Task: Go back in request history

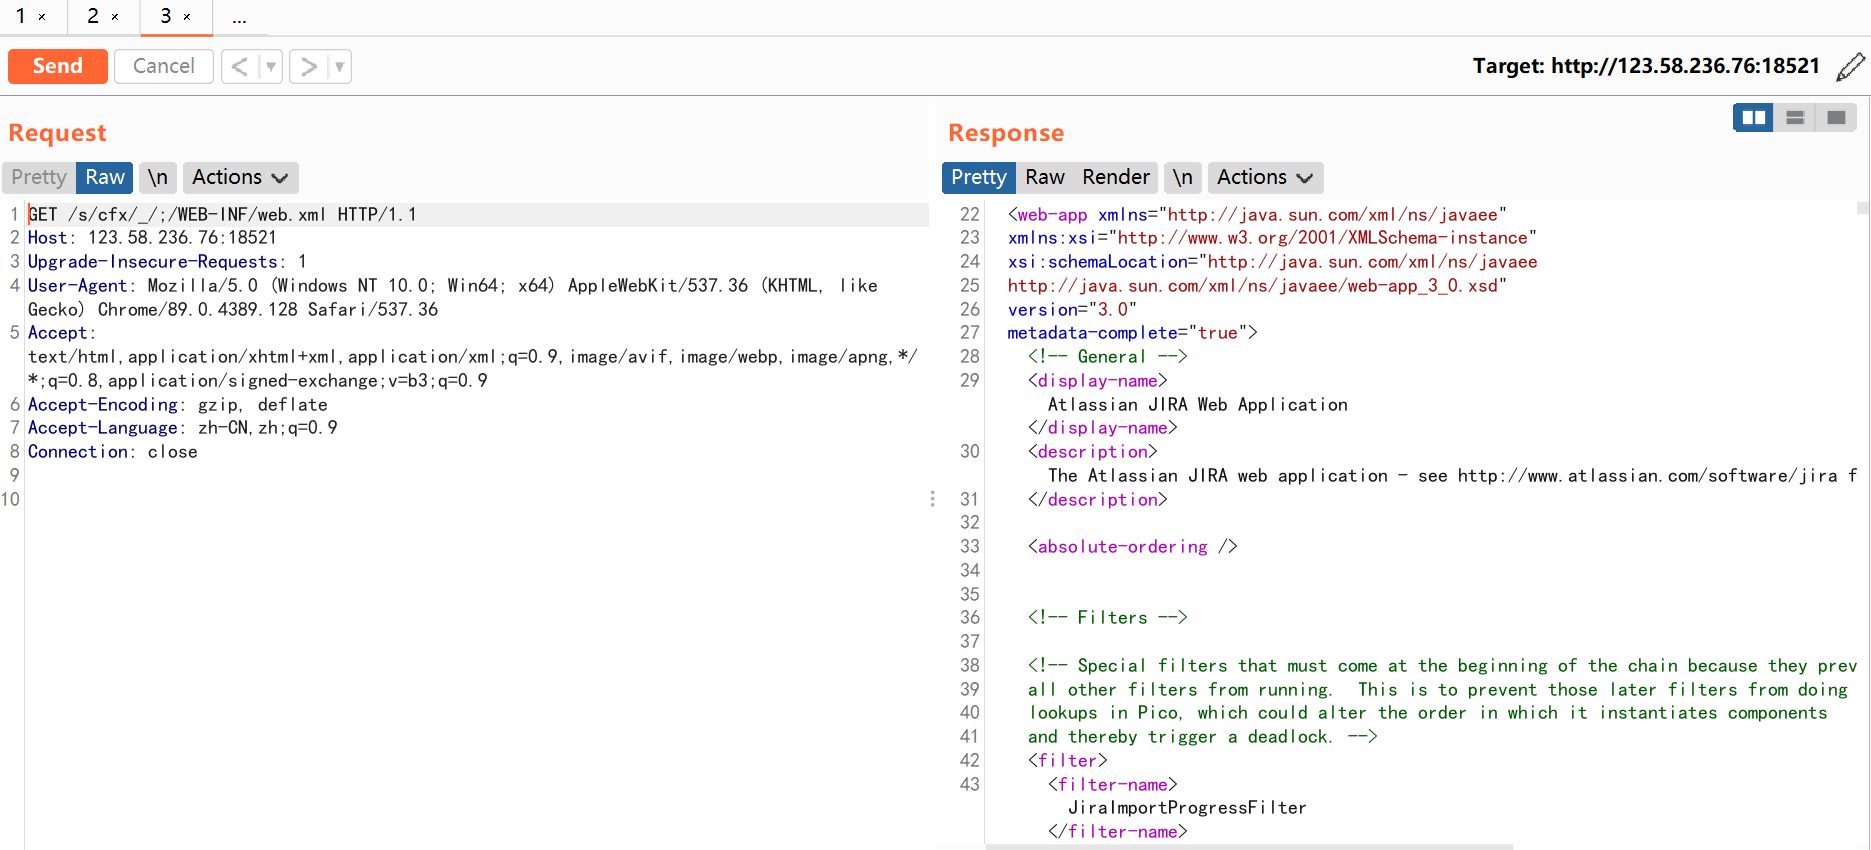Action: [240, 67]
